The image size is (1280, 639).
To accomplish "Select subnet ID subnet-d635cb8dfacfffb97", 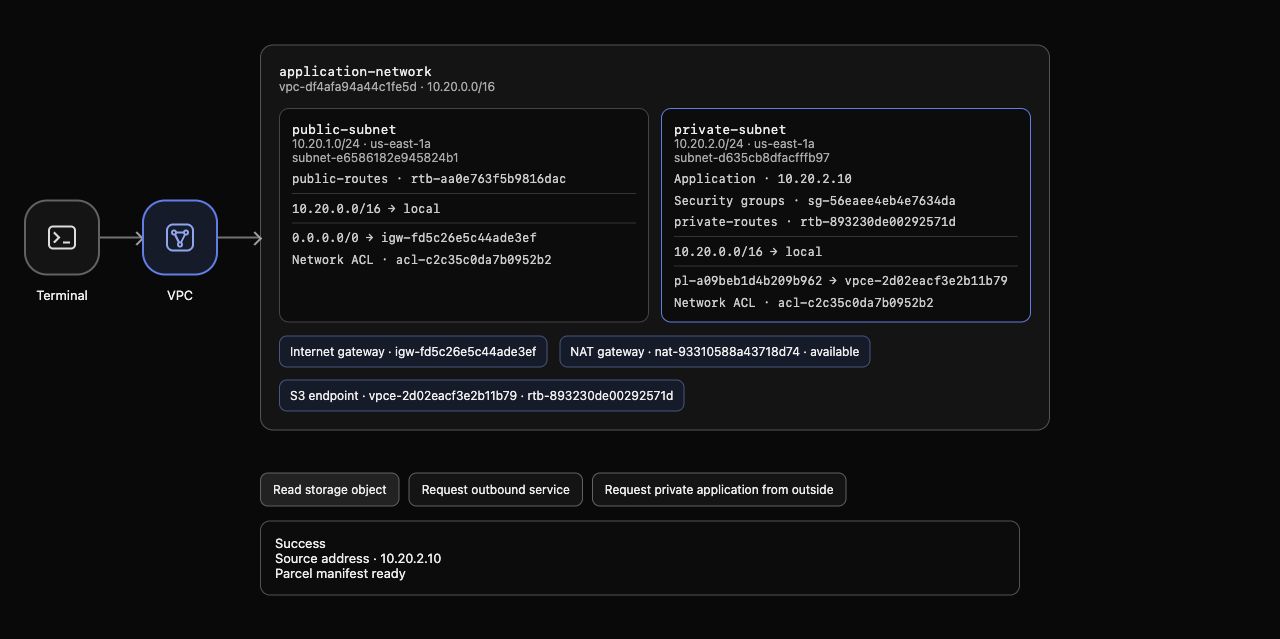I will 752,158.
